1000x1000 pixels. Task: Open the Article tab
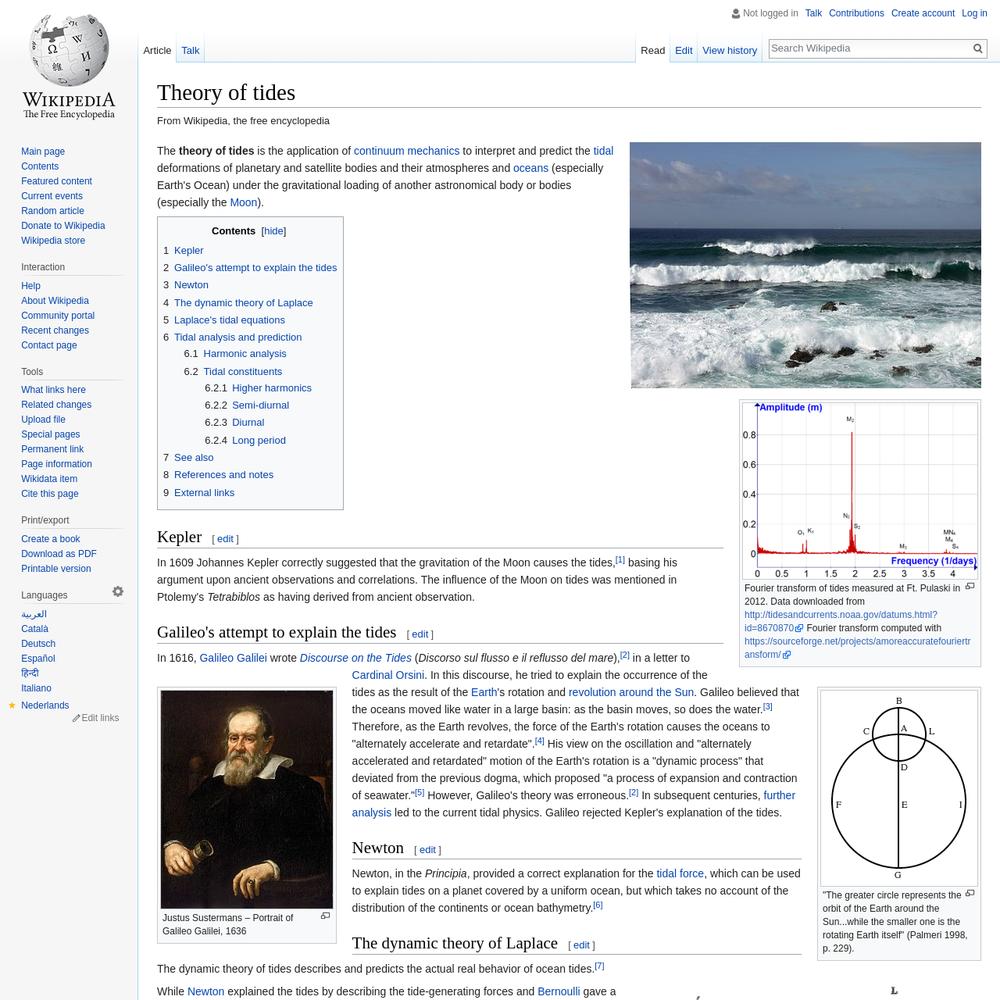tap(157, 50)
